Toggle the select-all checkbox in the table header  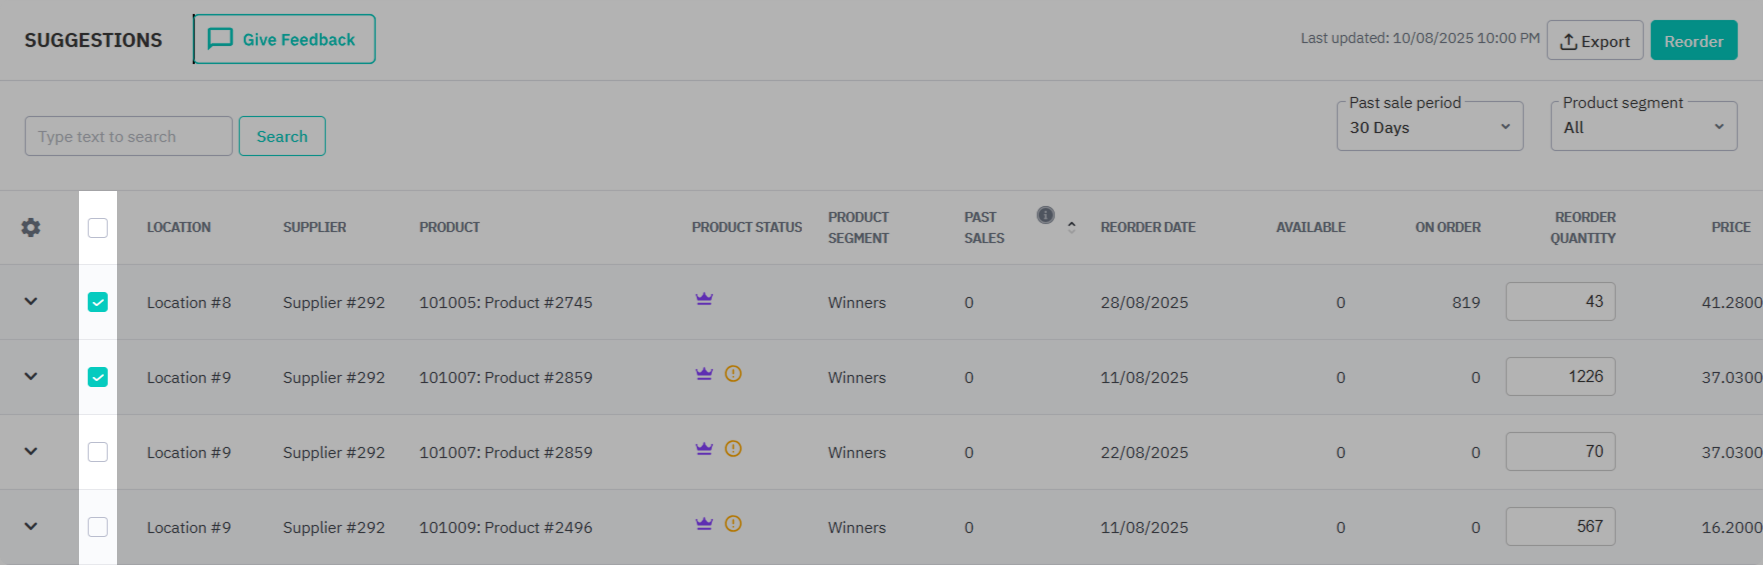pos(98,228)
